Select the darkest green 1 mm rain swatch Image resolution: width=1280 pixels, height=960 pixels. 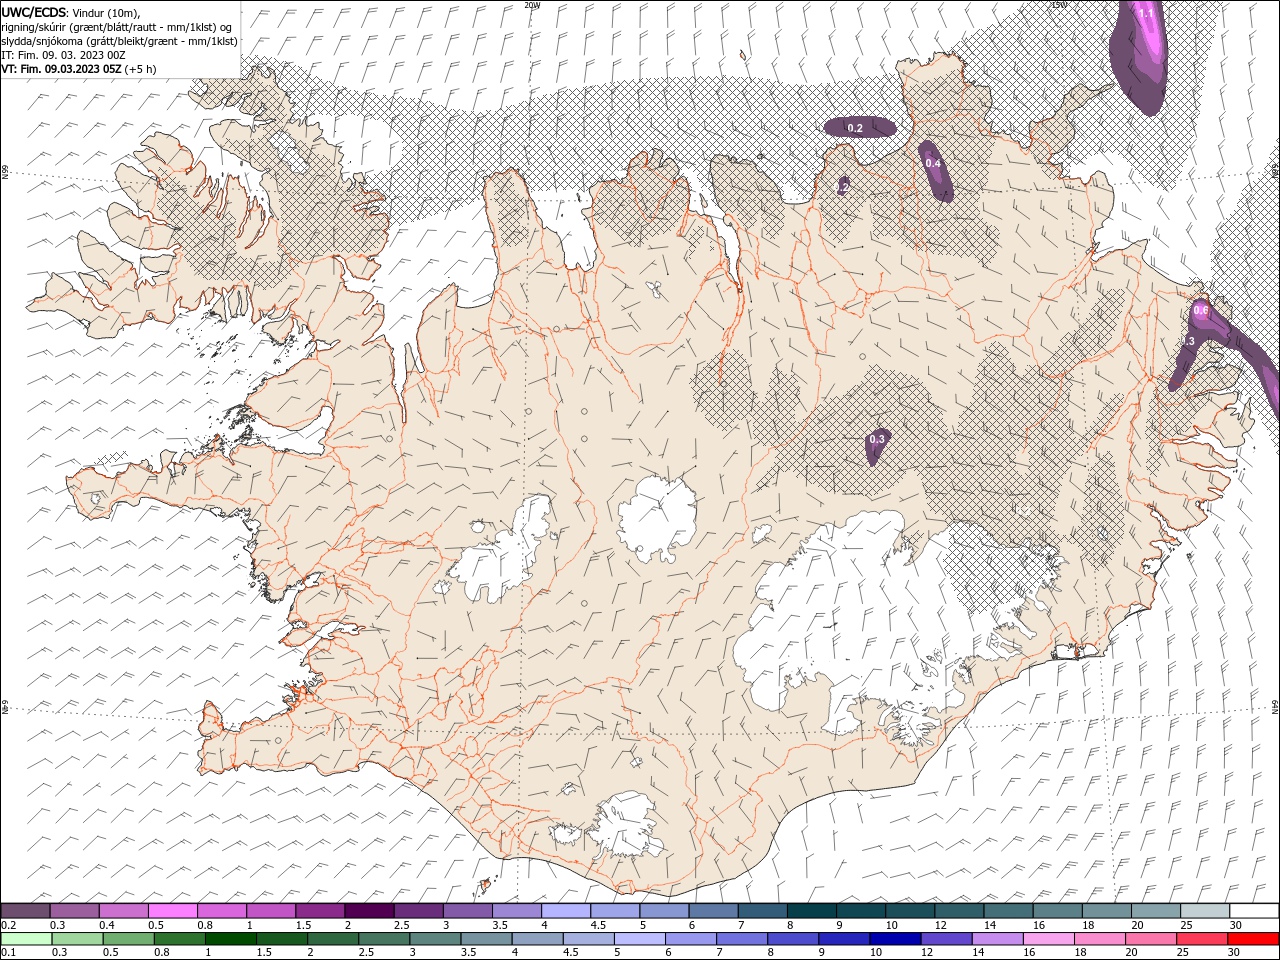pos(231,938)
